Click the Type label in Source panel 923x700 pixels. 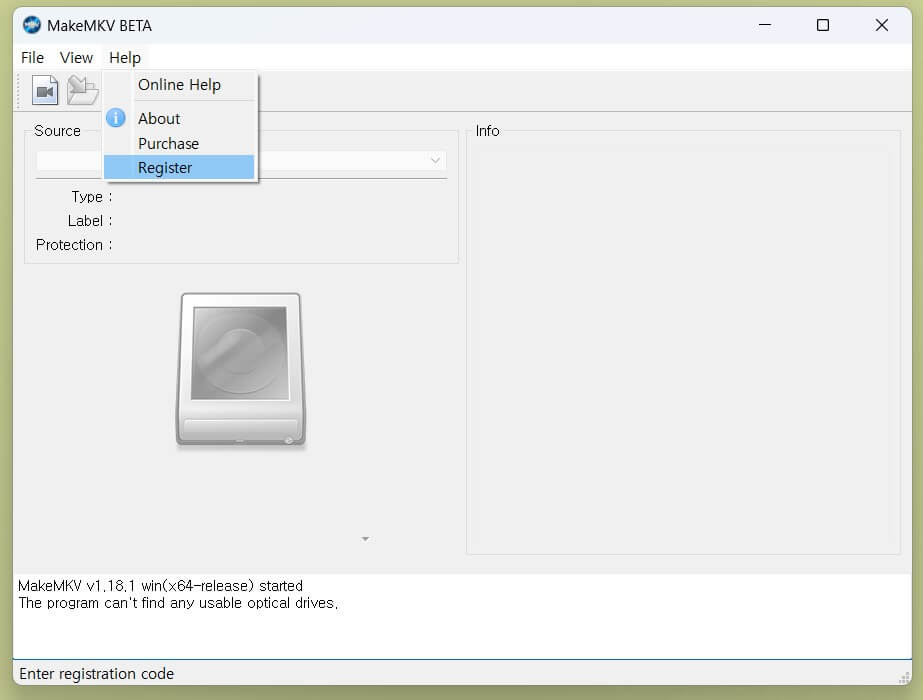coord(91,197)
